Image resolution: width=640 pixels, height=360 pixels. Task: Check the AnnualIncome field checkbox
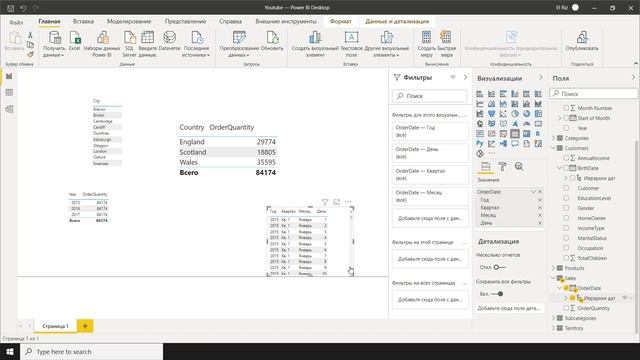[566, 158]
